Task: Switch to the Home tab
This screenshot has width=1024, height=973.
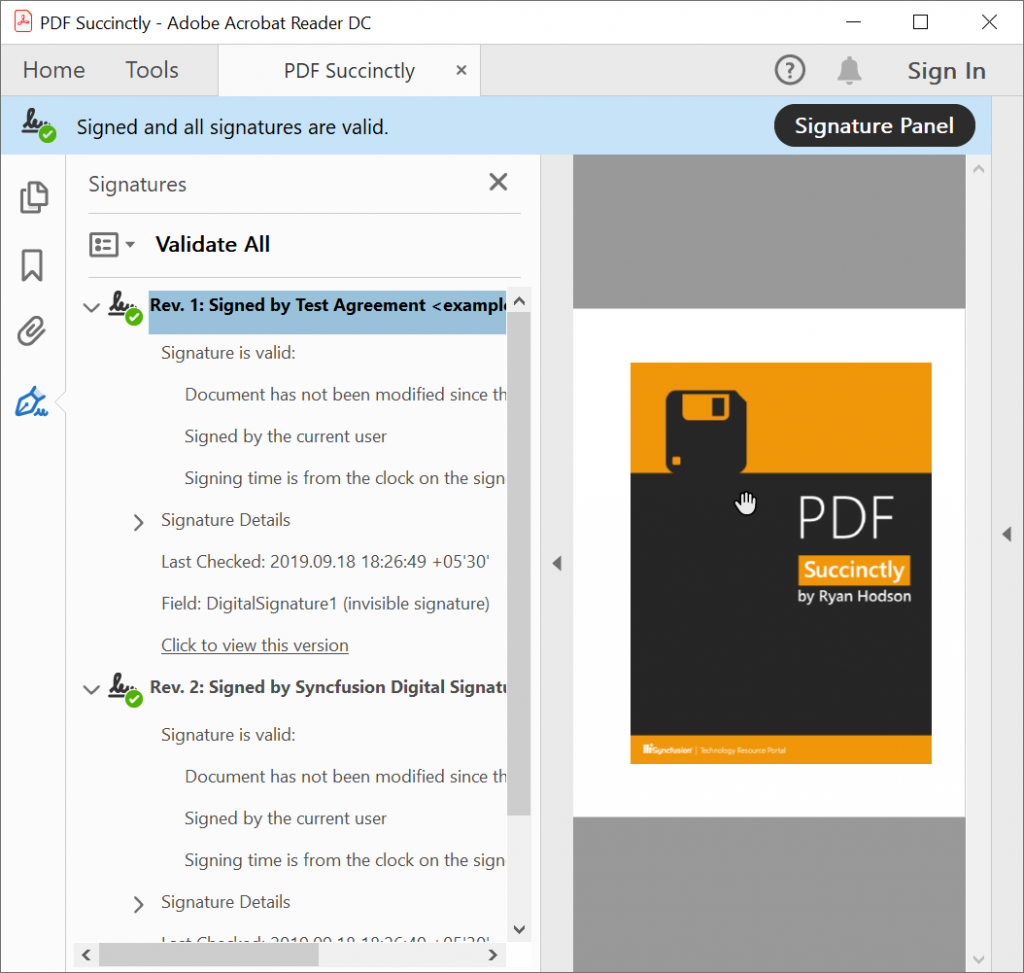Action: pyautogui.click(x=54, y=70)
